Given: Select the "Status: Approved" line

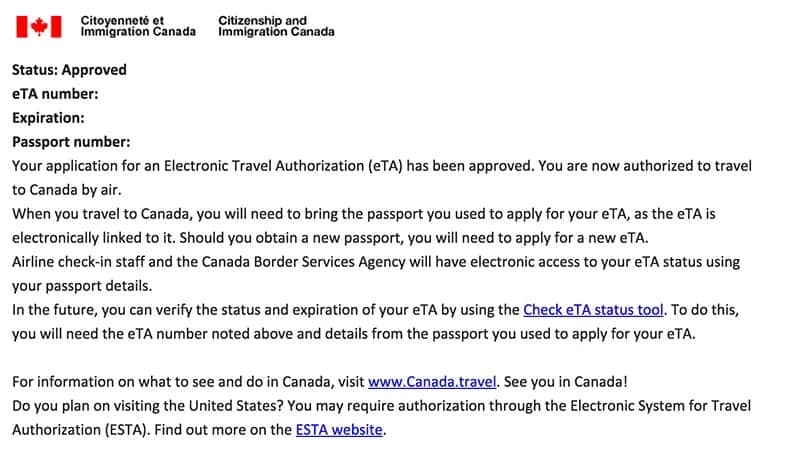Looking at the screenshot, I should (69, 70).
